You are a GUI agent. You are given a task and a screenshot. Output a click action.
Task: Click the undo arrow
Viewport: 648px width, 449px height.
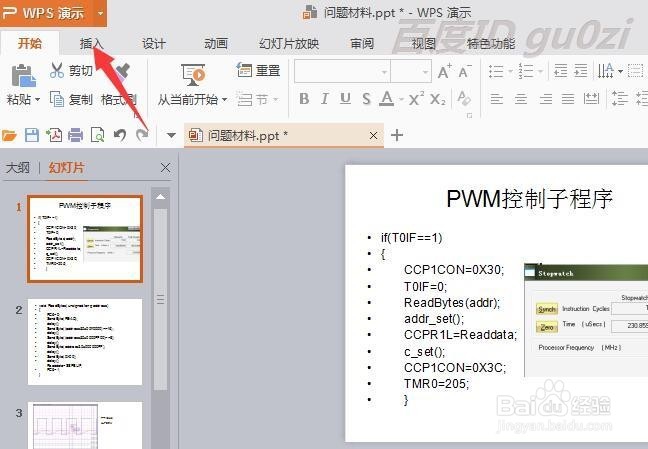tap(120, 135)
